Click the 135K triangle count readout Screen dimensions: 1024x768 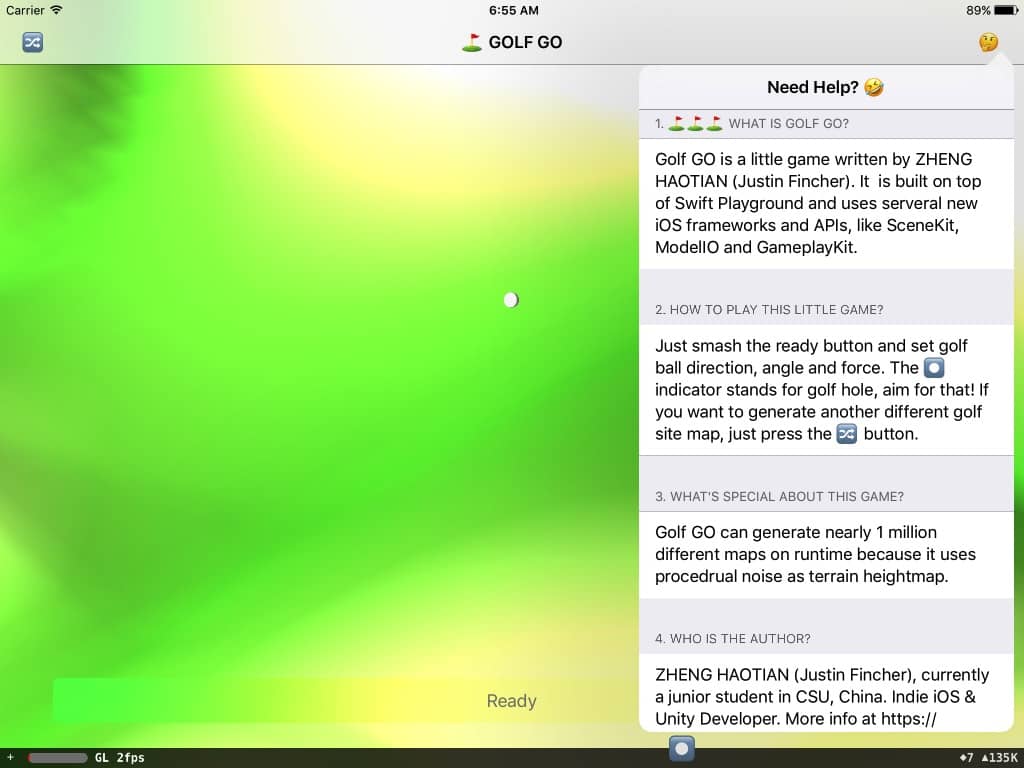pos(999,758)
